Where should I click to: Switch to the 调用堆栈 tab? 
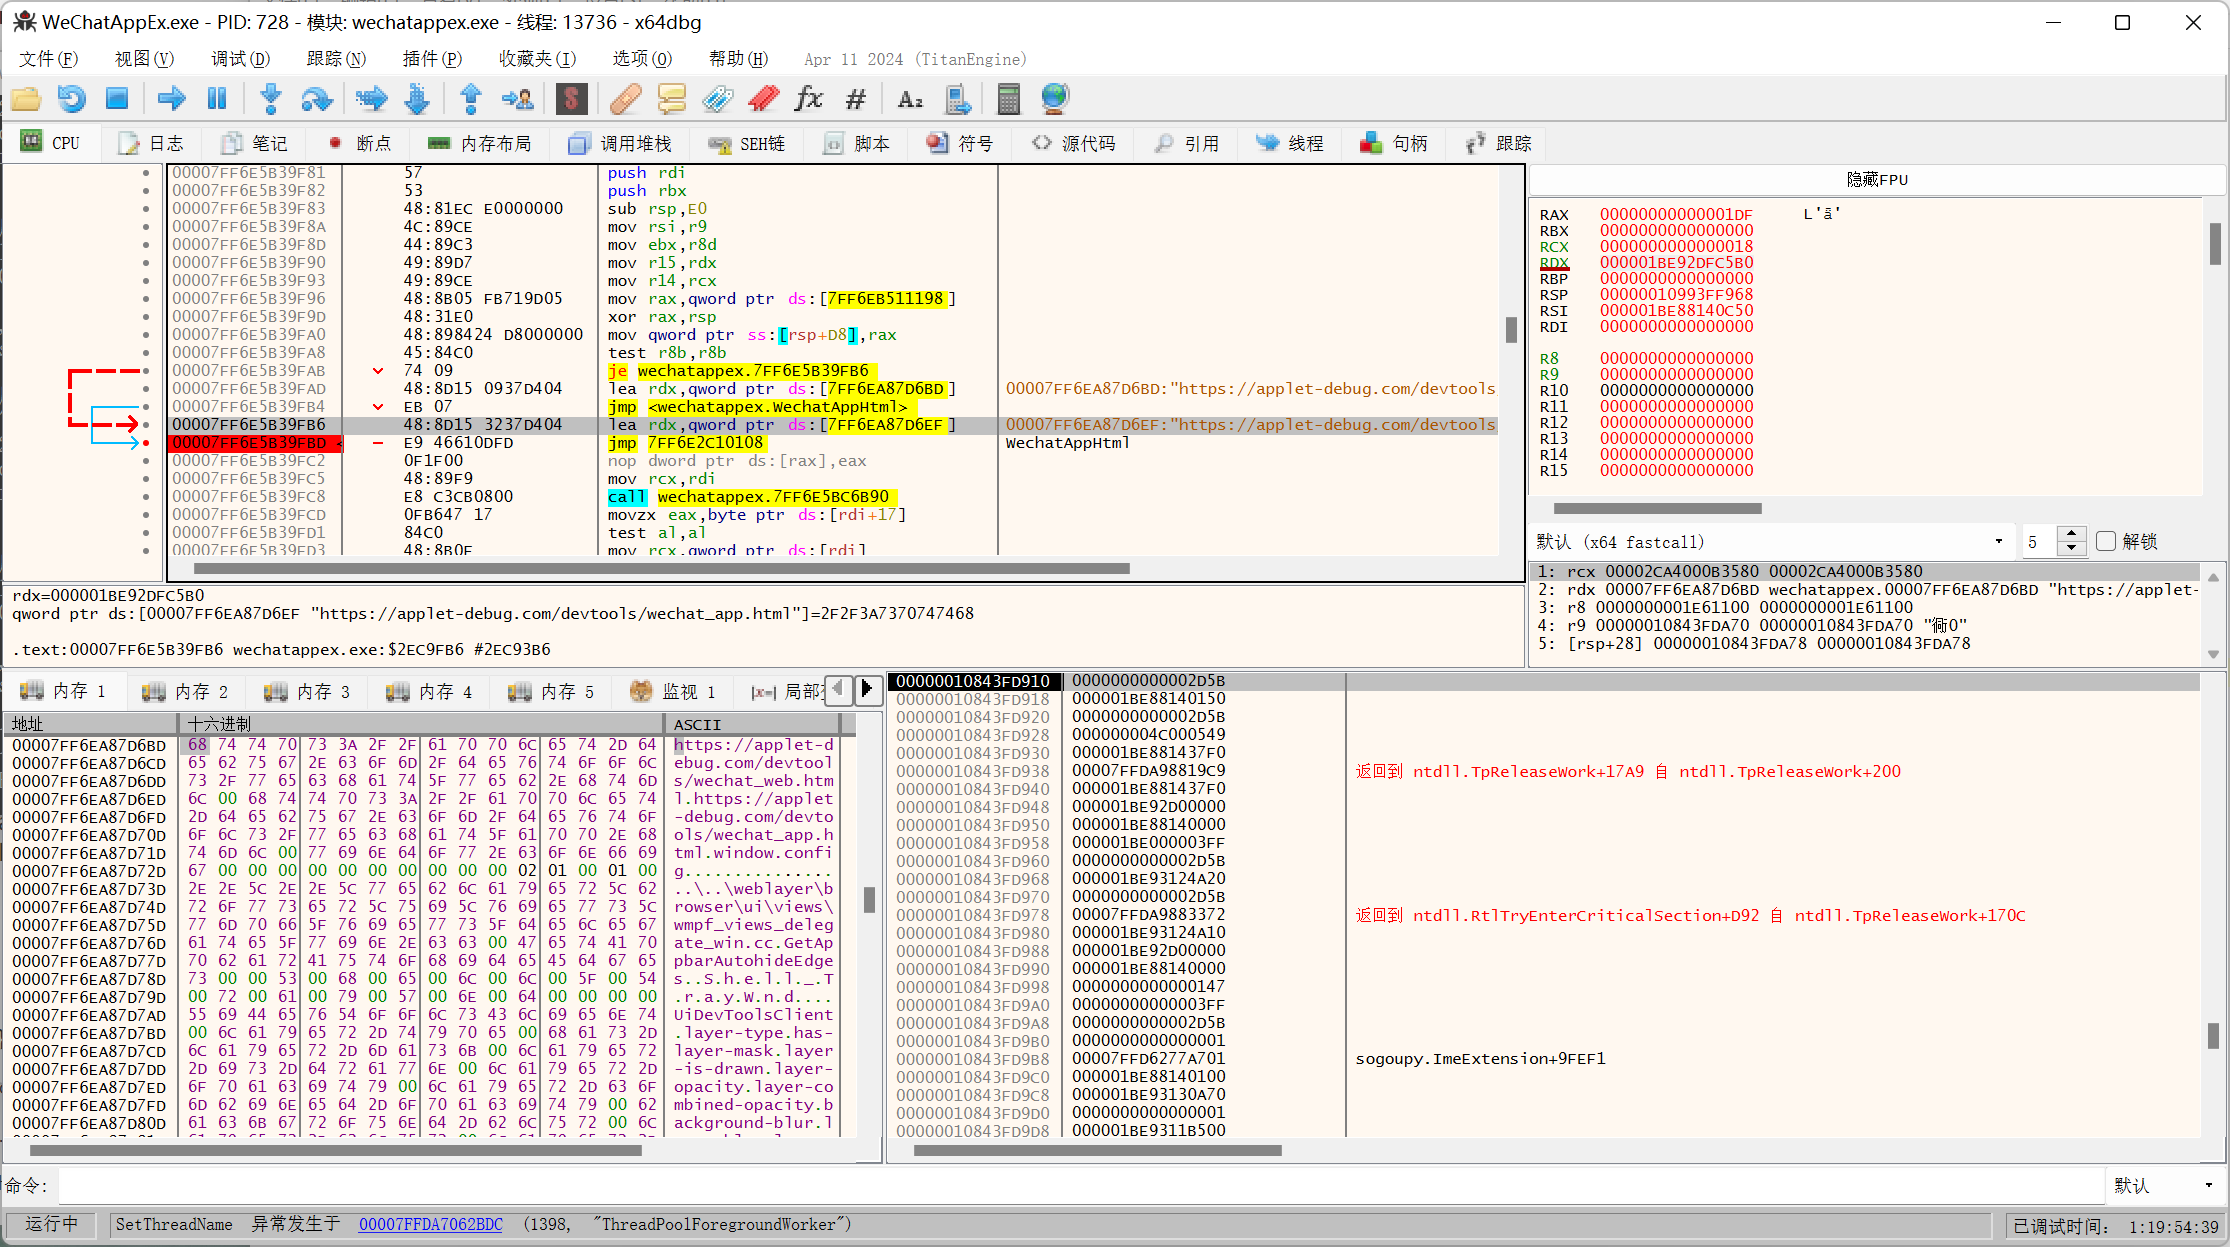620,143
